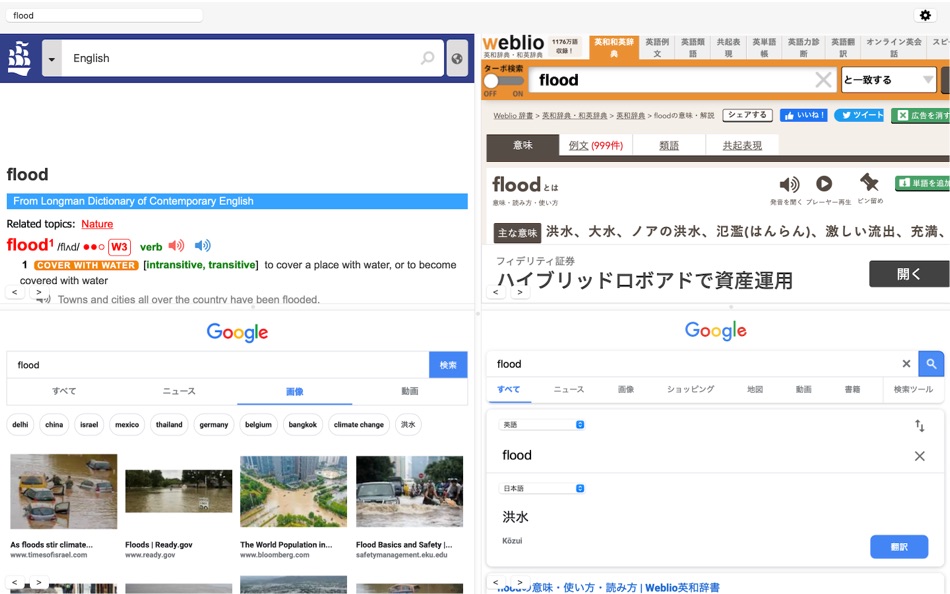Clear the translation source text flood

click(x=919, y=456)
